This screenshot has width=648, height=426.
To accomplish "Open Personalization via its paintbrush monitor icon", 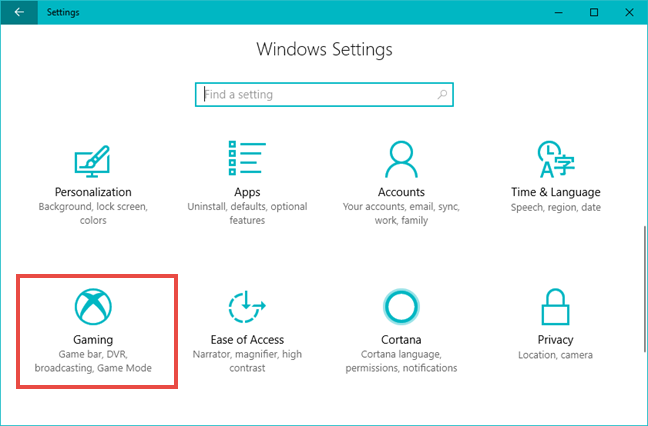I will click(93, 161).
